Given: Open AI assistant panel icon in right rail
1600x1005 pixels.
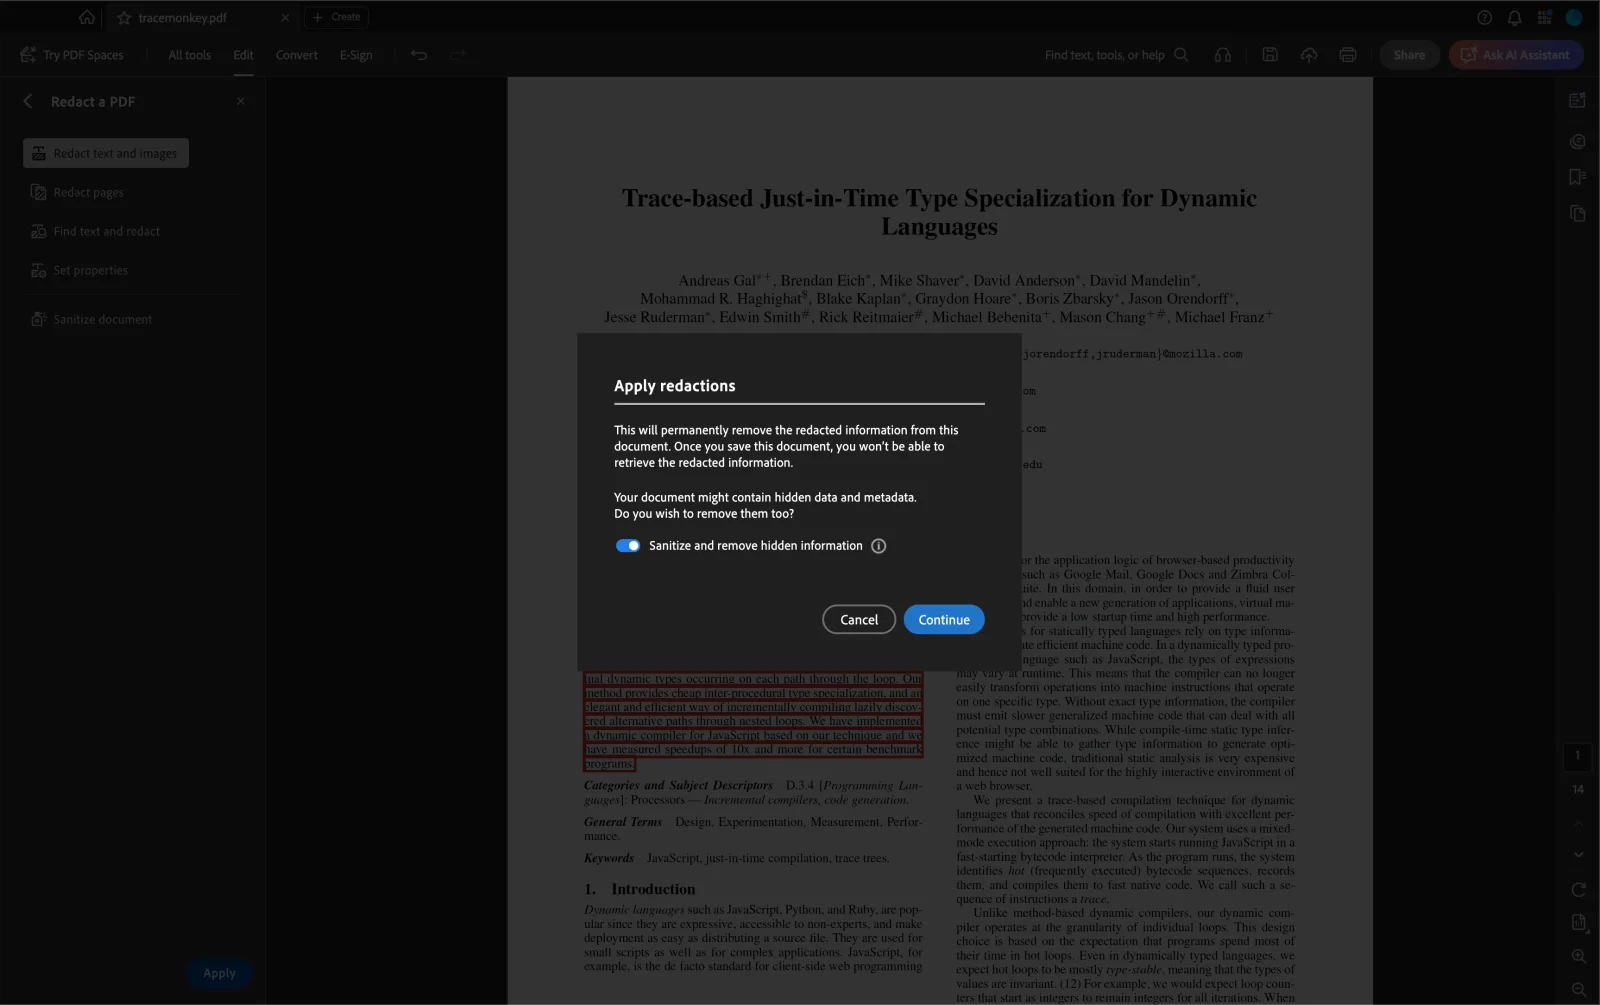Looking at the screenshot, I should tap(1577, 100).
